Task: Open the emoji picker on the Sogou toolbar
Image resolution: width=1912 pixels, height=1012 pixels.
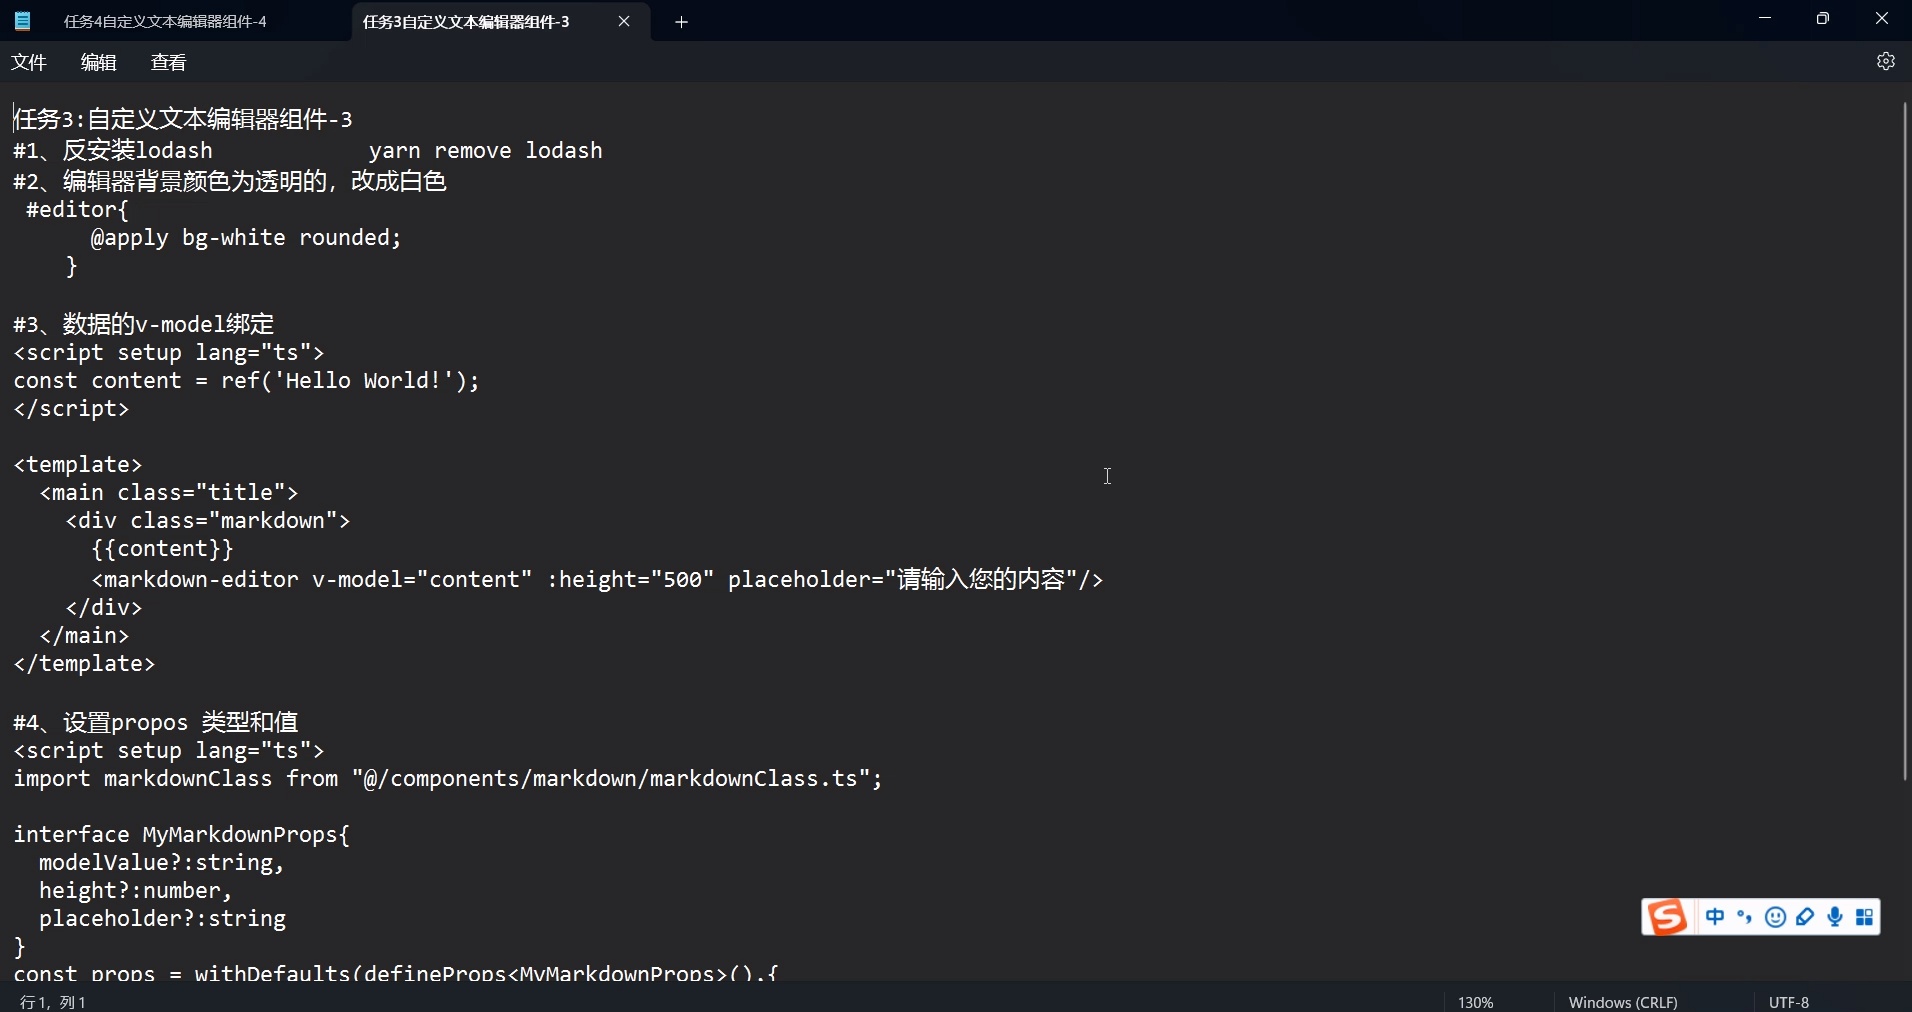Action: click(1775, 917)
